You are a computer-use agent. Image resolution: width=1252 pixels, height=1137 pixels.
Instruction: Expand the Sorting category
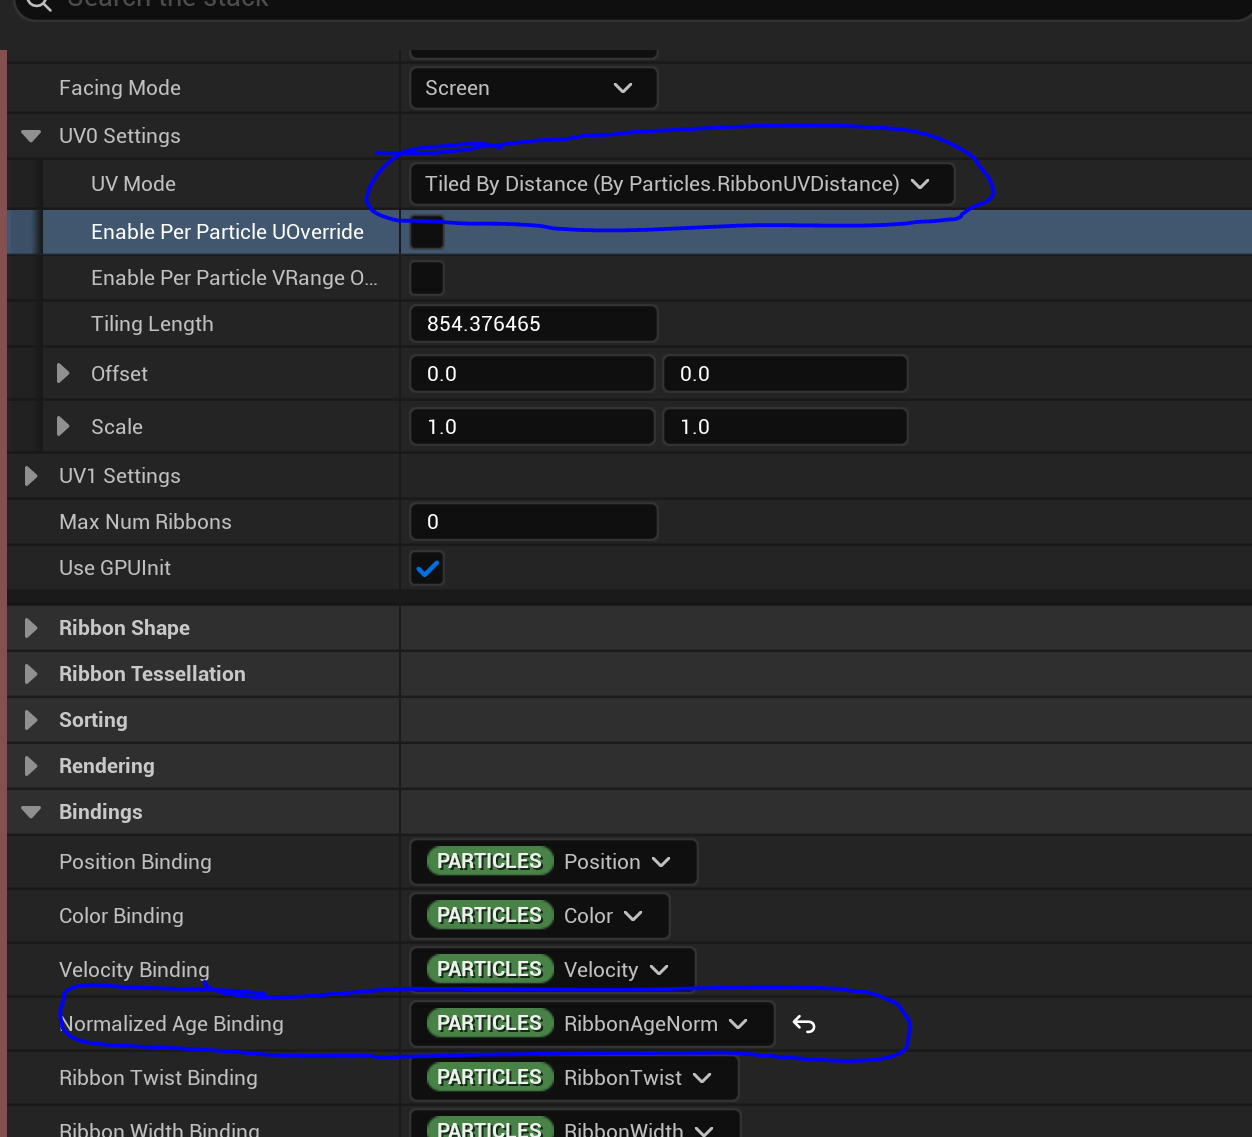31,720
